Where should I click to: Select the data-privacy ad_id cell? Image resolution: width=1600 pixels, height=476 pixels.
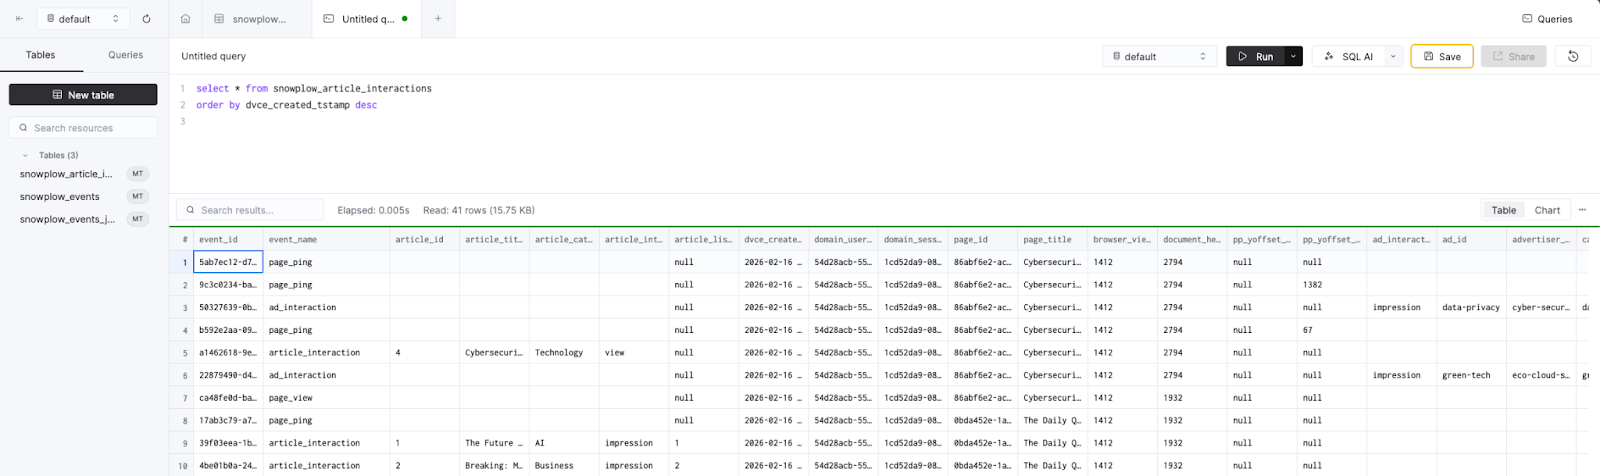coord(1471,307)
